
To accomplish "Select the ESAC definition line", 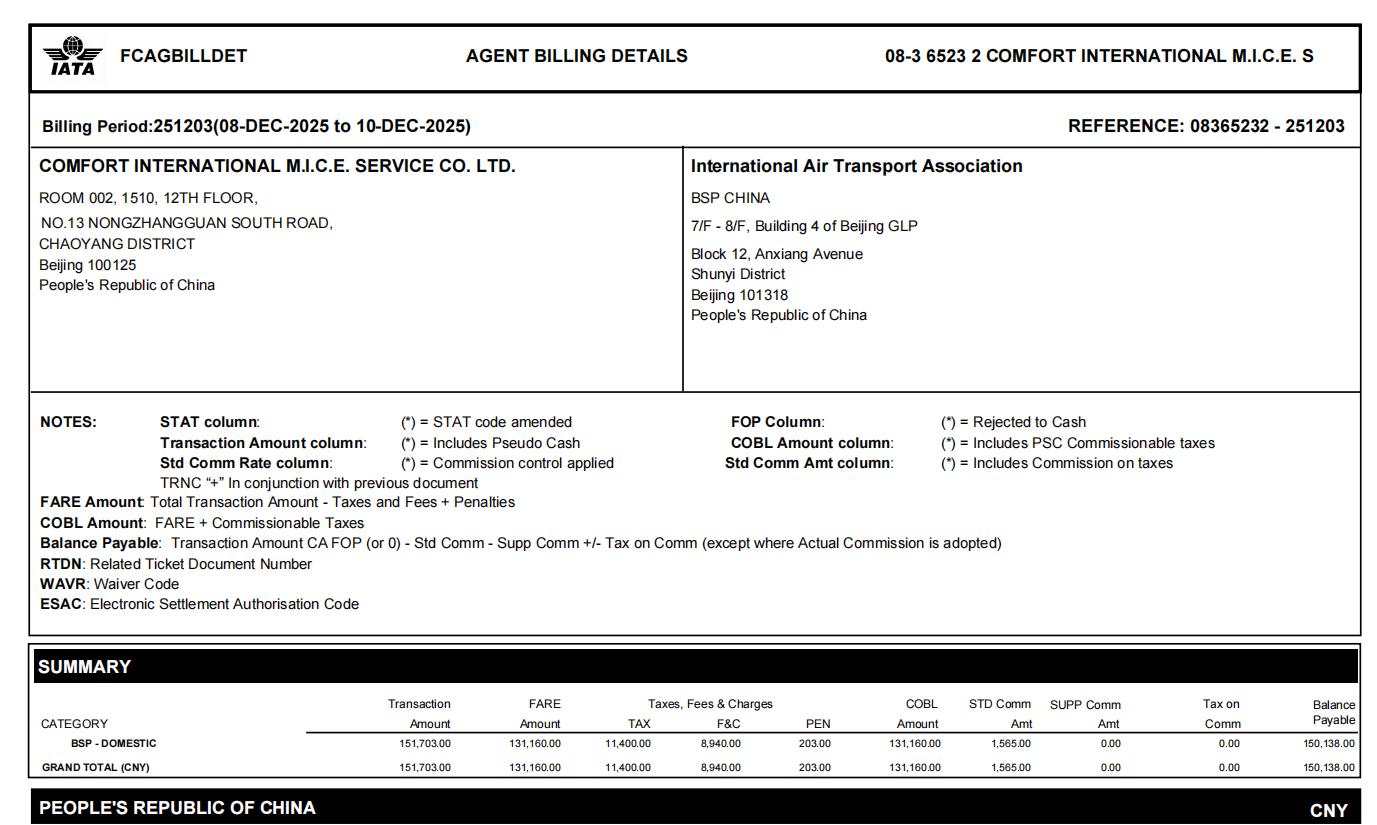I will [199, 604].
